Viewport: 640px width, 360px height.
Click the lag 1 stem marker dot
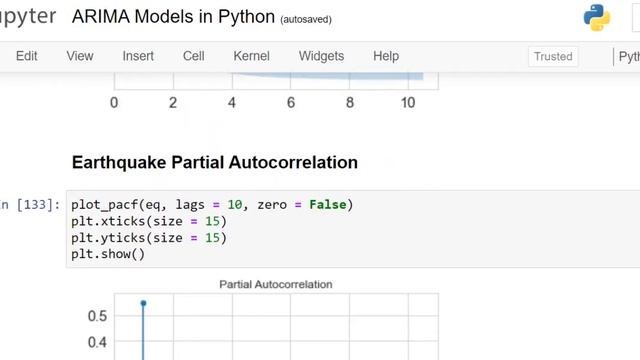click(x=143, y=303)
